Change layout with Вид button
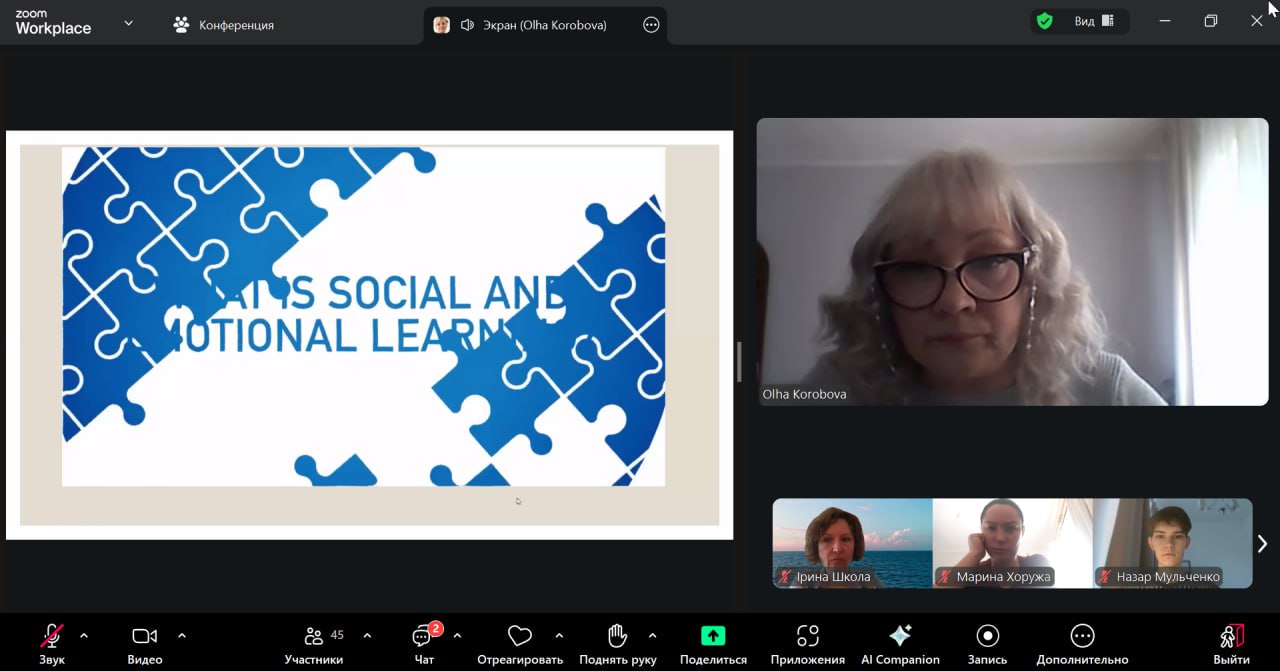 point(1094,21)
